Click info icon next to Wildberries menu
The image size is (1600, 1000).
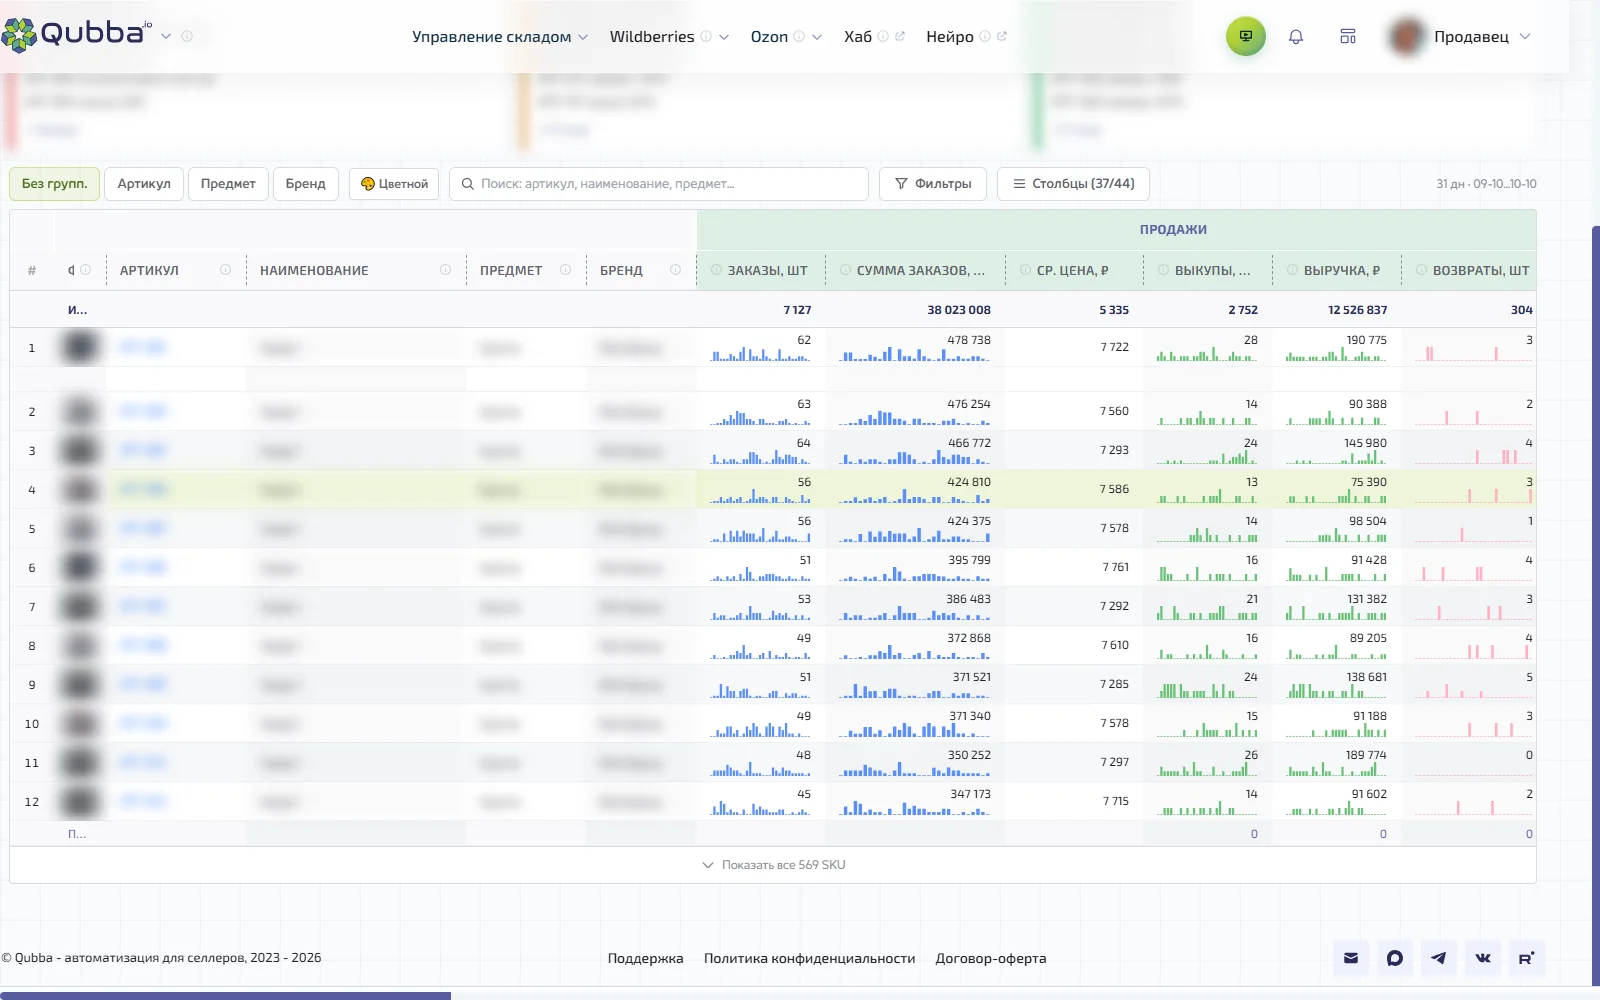tap(706, 36)
